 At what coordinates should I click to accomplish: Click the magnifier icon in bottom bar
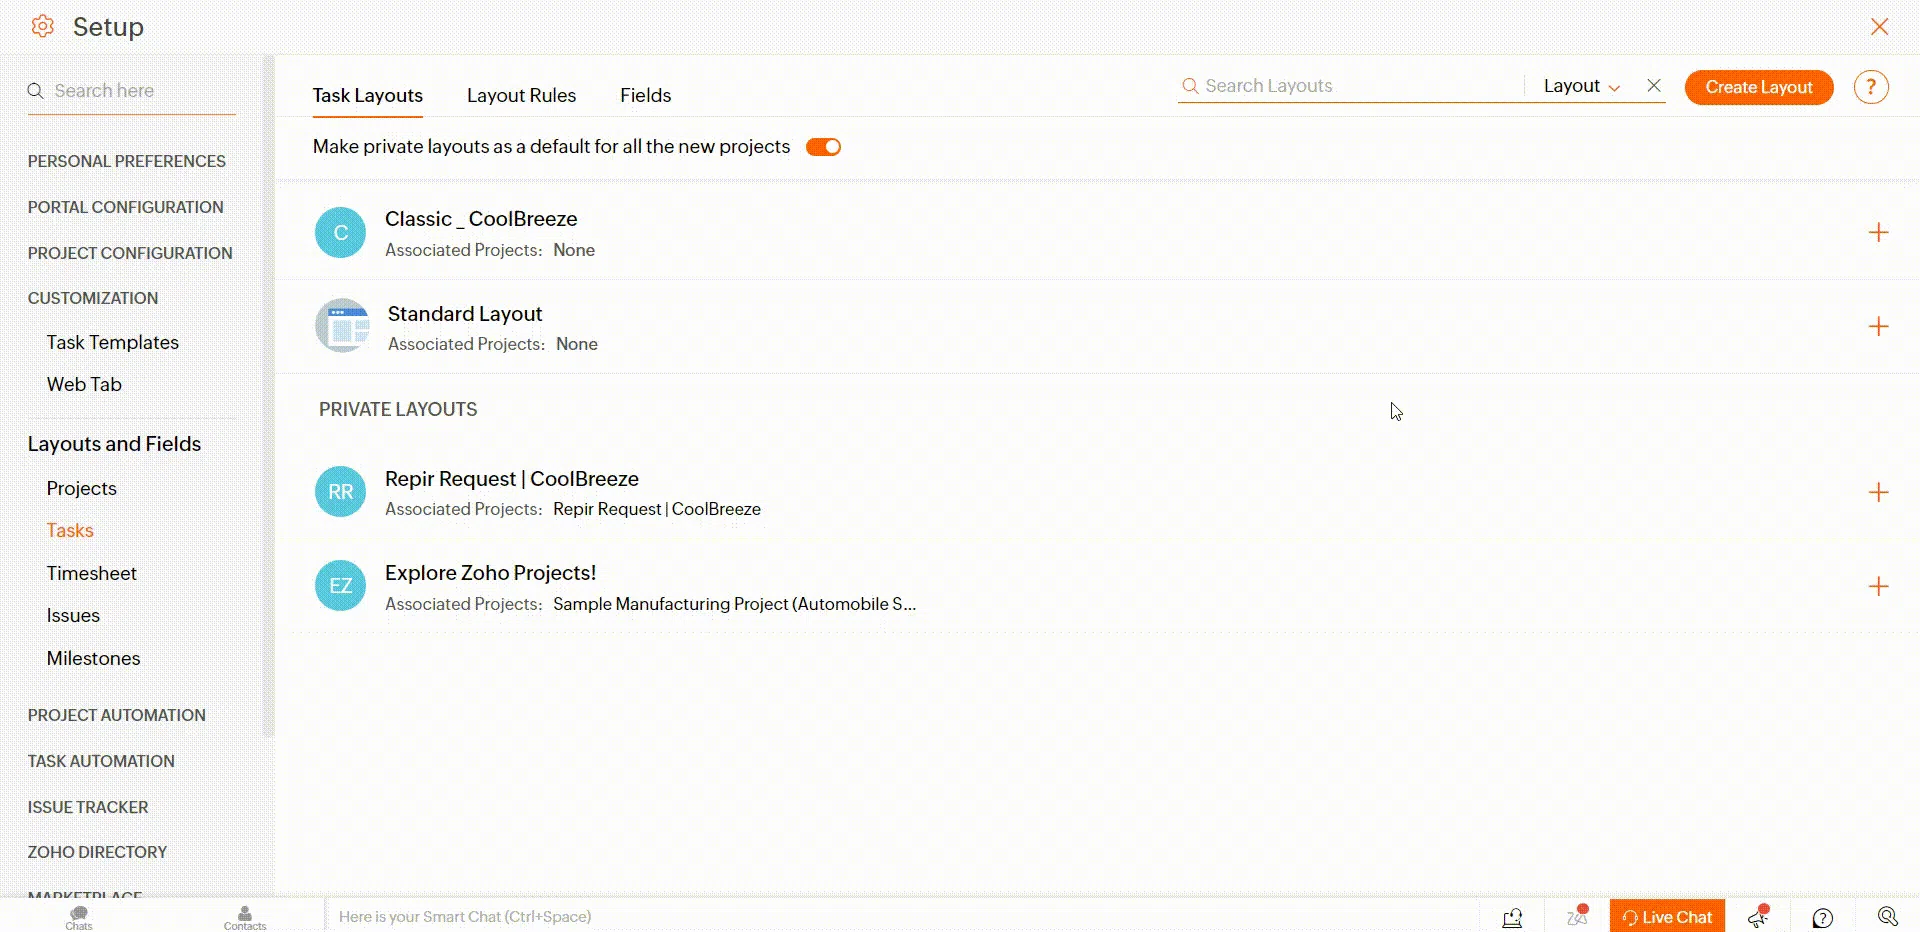[x=1887, y=917]
